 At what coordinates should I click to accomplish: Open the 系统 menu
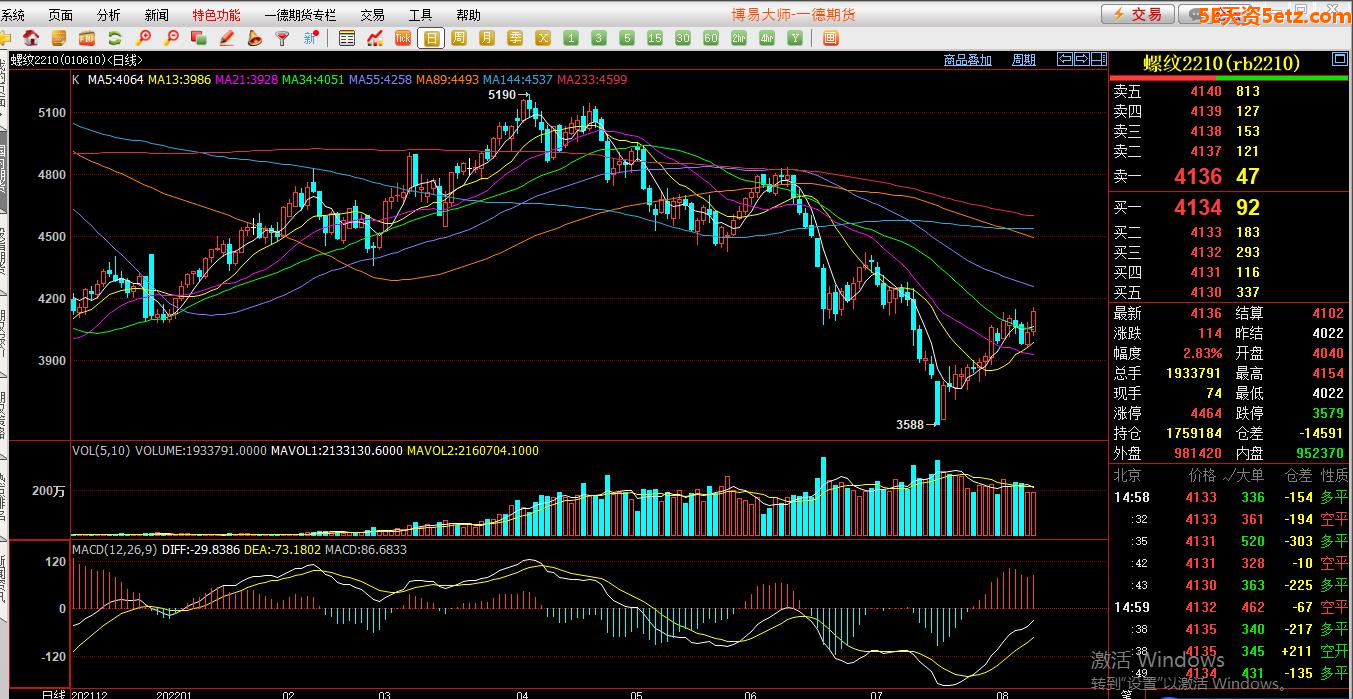(x=13, y=15)
